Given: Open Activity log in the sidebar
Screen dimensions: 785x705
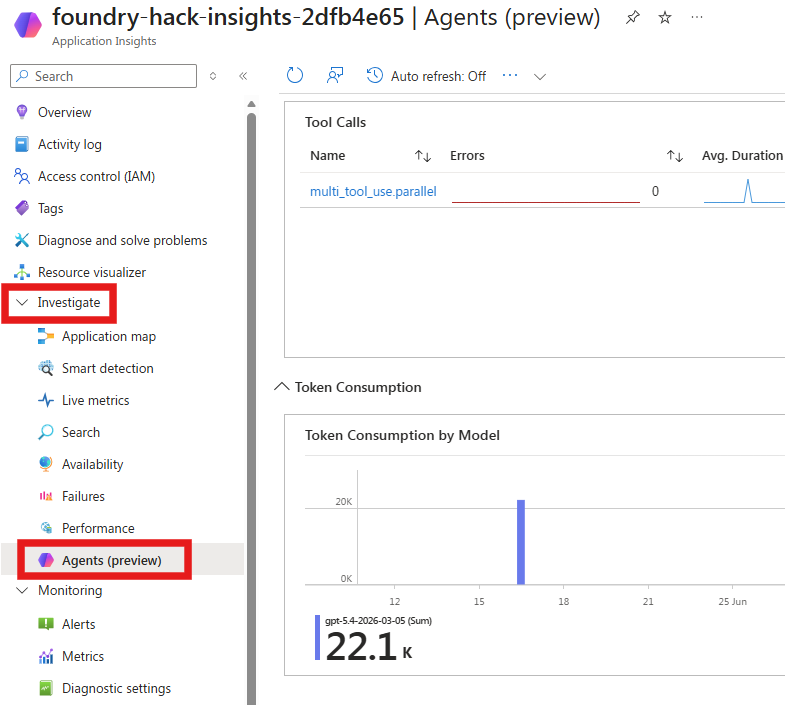Looking at the screenshot, I should click(70, 144).
